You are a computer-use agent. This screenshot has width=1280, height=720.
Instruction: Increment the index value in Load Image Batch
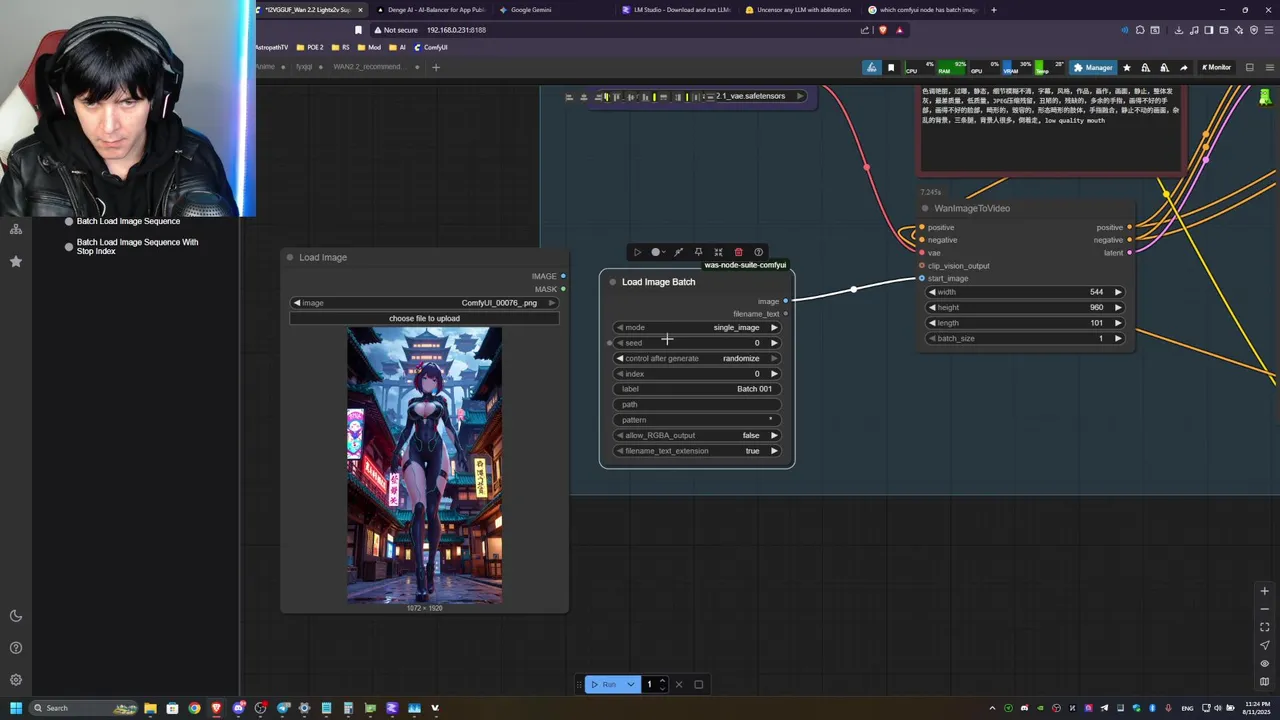[x=774, y=374]
